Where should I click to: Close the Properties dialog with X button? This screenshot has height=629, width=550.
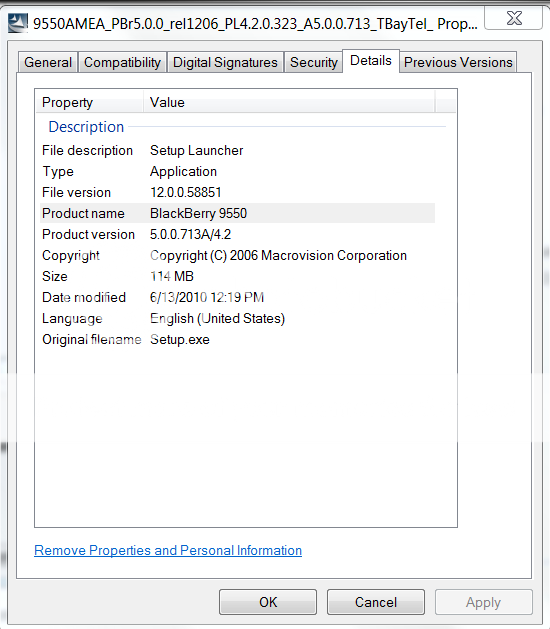[513, 18]
